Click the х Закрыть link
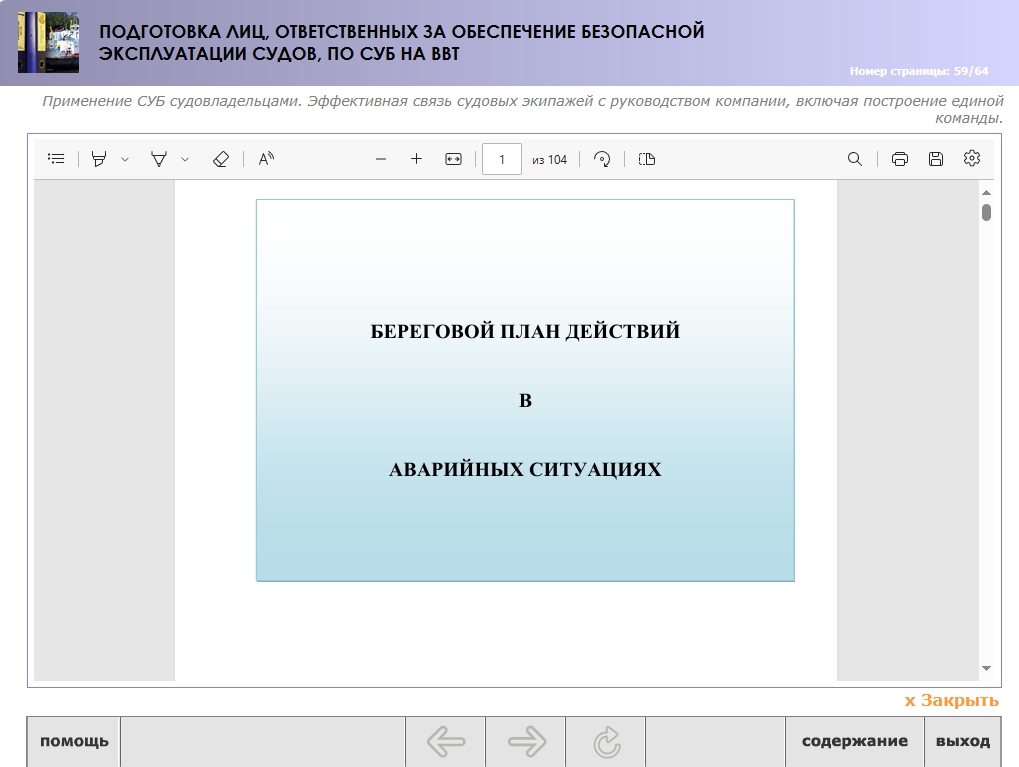Image resolution: width=1019 pixels, height=767 pixels. [x=951, y=700]
